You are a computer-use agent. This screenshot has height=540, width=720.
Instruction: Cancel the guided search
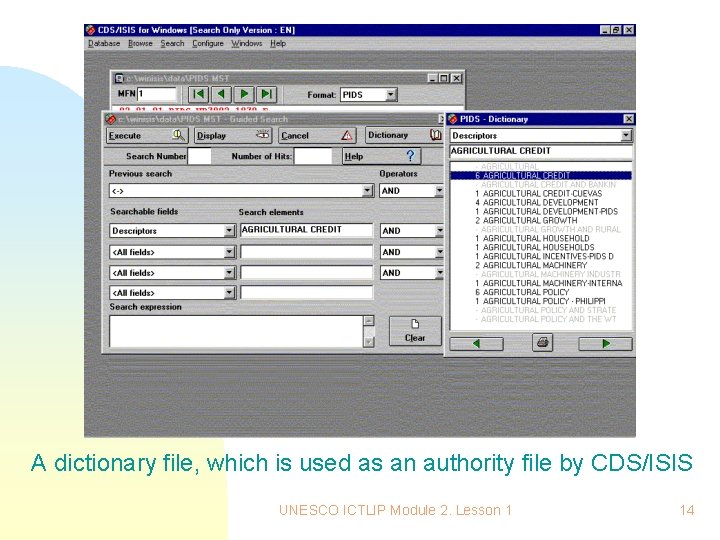(317, 135)
